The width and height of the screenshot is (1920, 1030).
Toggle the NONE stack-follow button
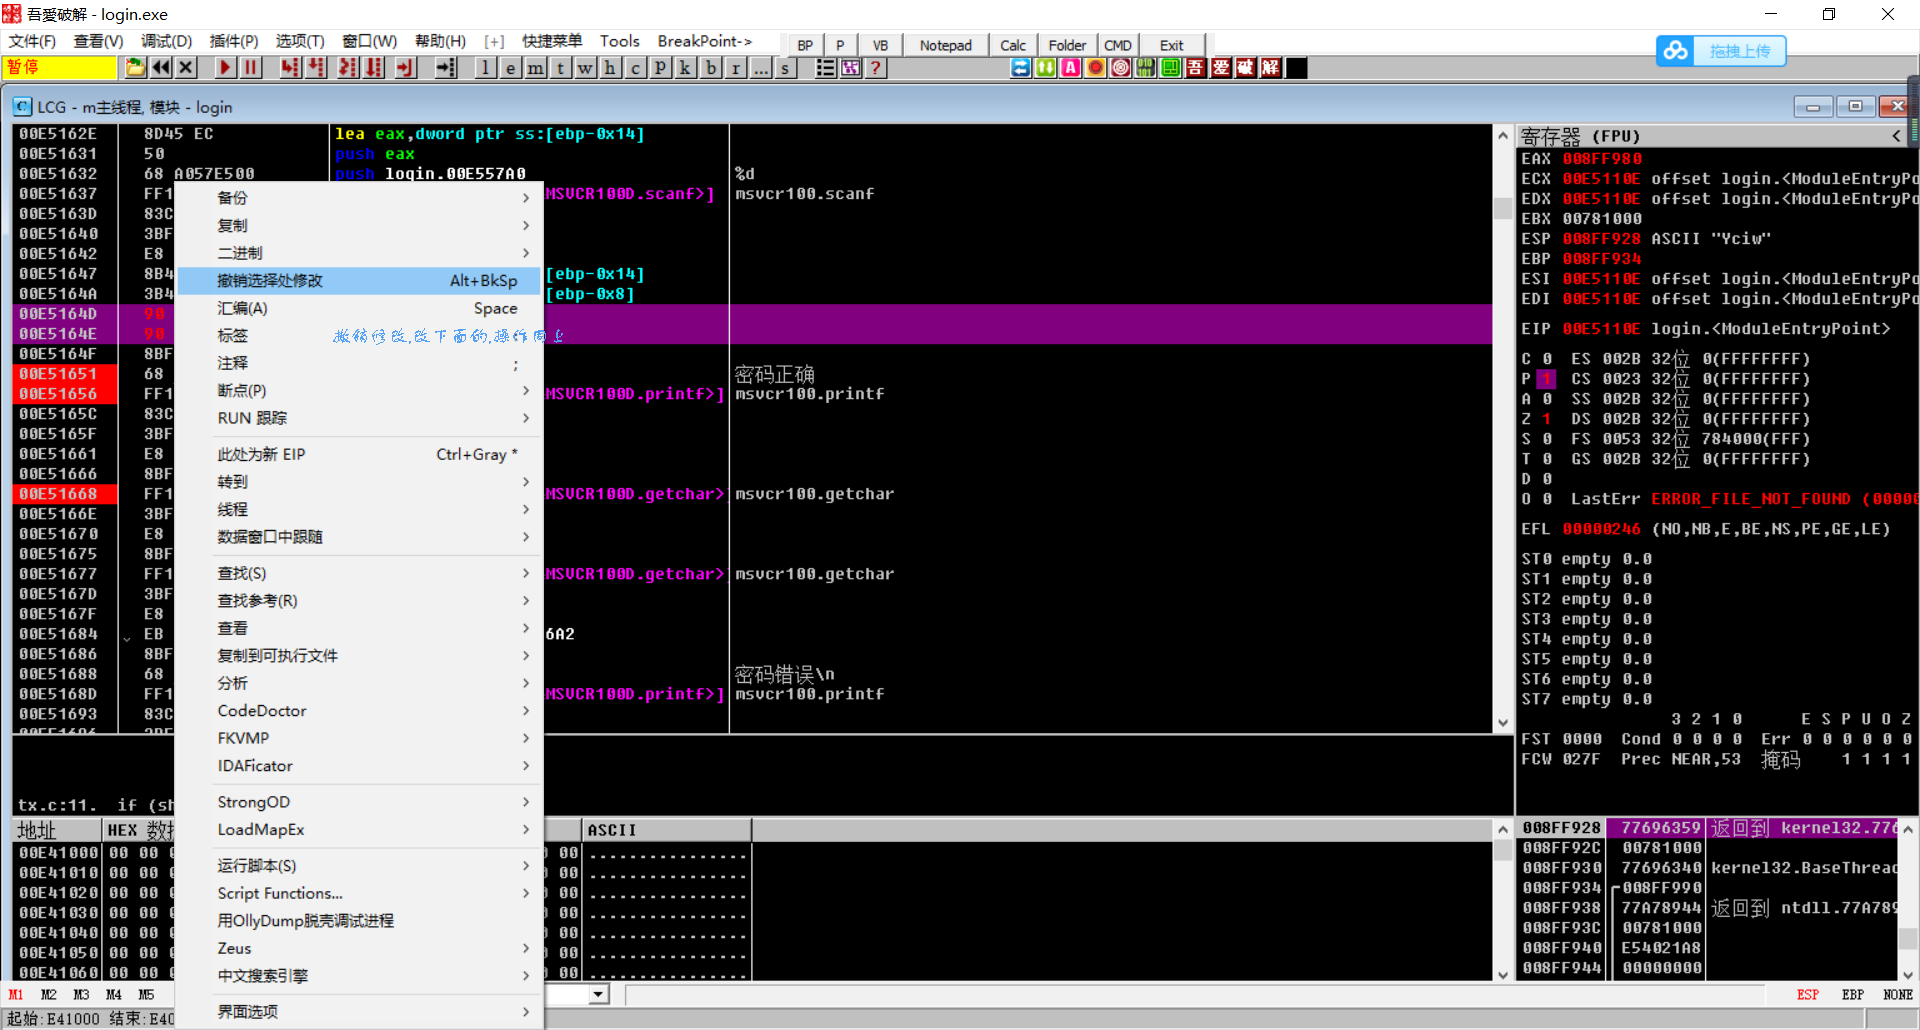1898,994
